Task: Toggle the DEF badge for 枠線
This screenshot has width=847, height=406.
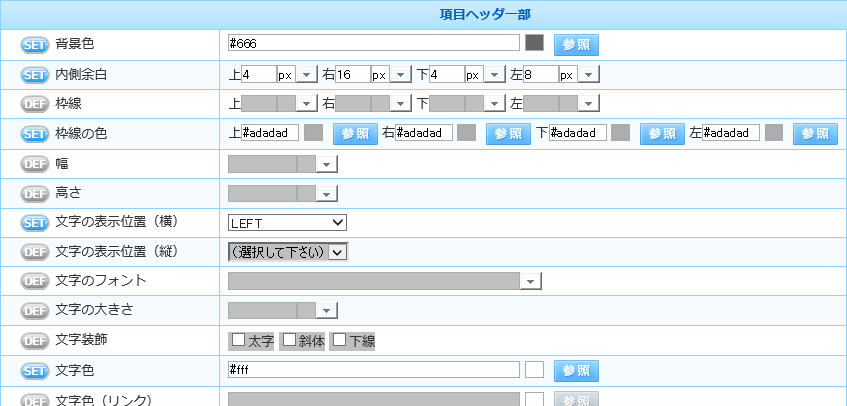Action: pyautogui.click(x=35, y=104)
